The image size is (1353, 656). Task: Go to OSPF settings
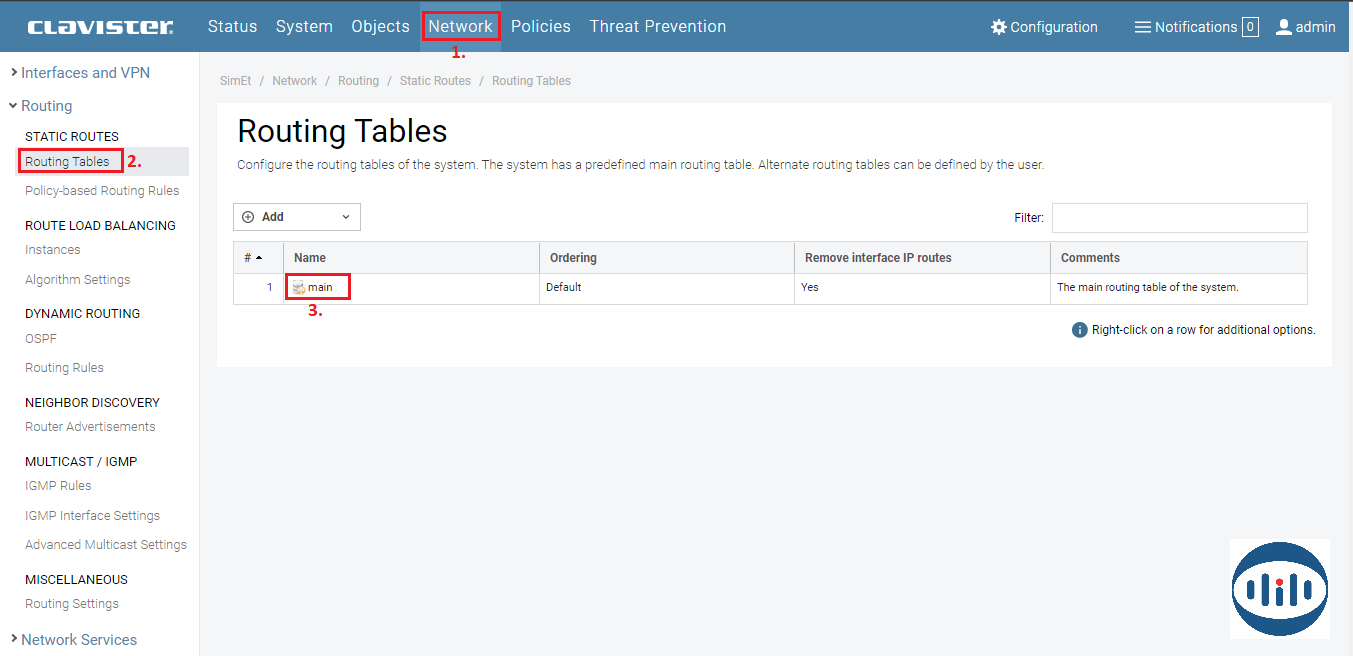point(41,339)
